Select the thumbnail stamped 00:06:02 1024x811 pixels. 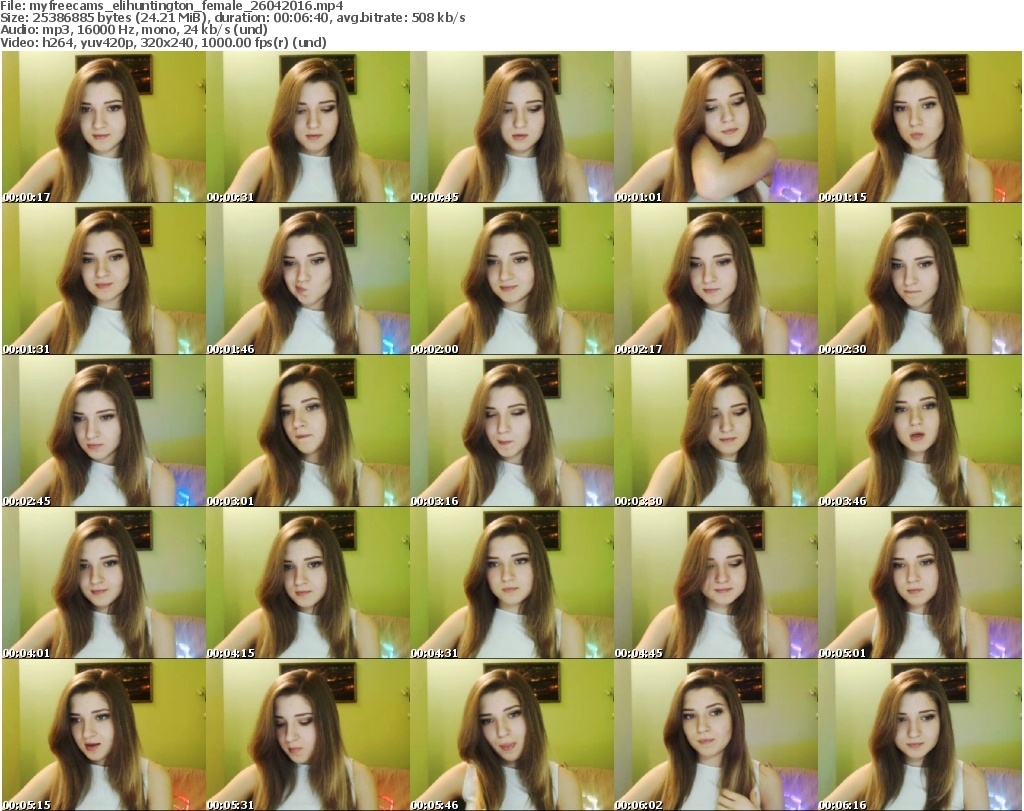[716, 735]
